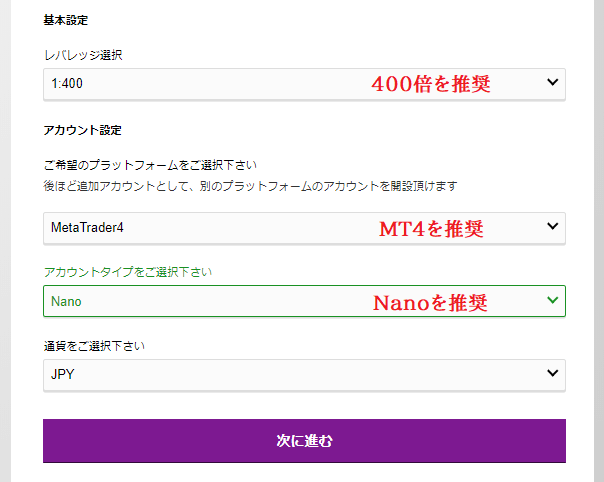Click the red Nanoを推奨 annotation
This screenshot has width=604, height=482.
[430, 302]
